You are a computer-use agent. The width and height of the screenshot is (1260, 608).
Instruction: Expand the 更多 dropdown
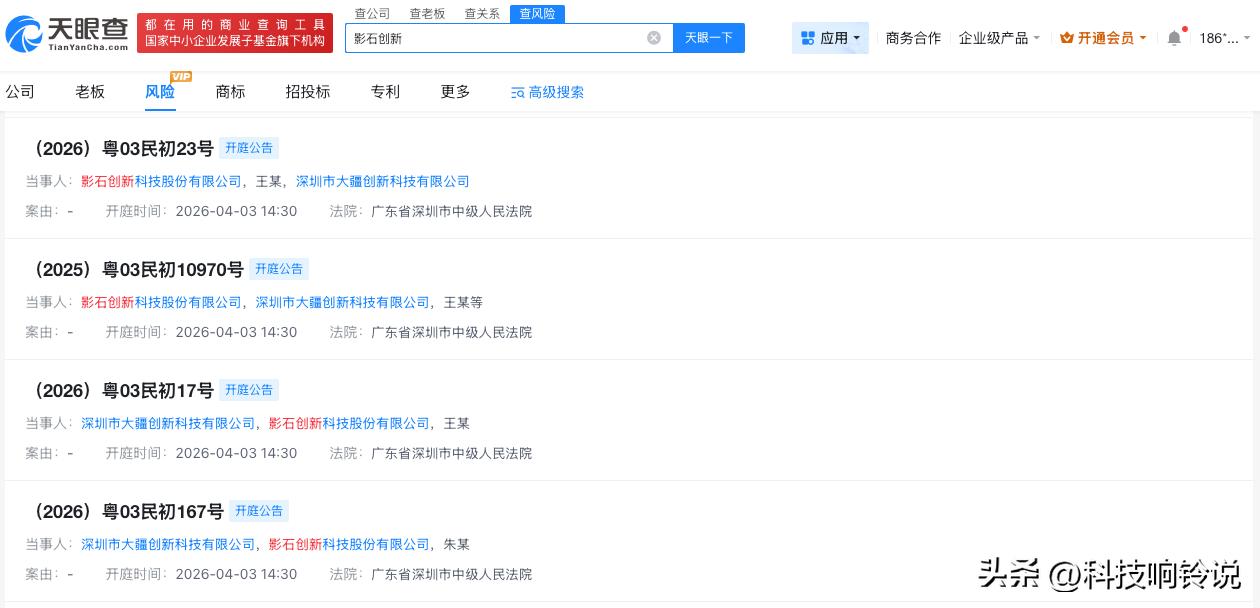pos(454,92)
